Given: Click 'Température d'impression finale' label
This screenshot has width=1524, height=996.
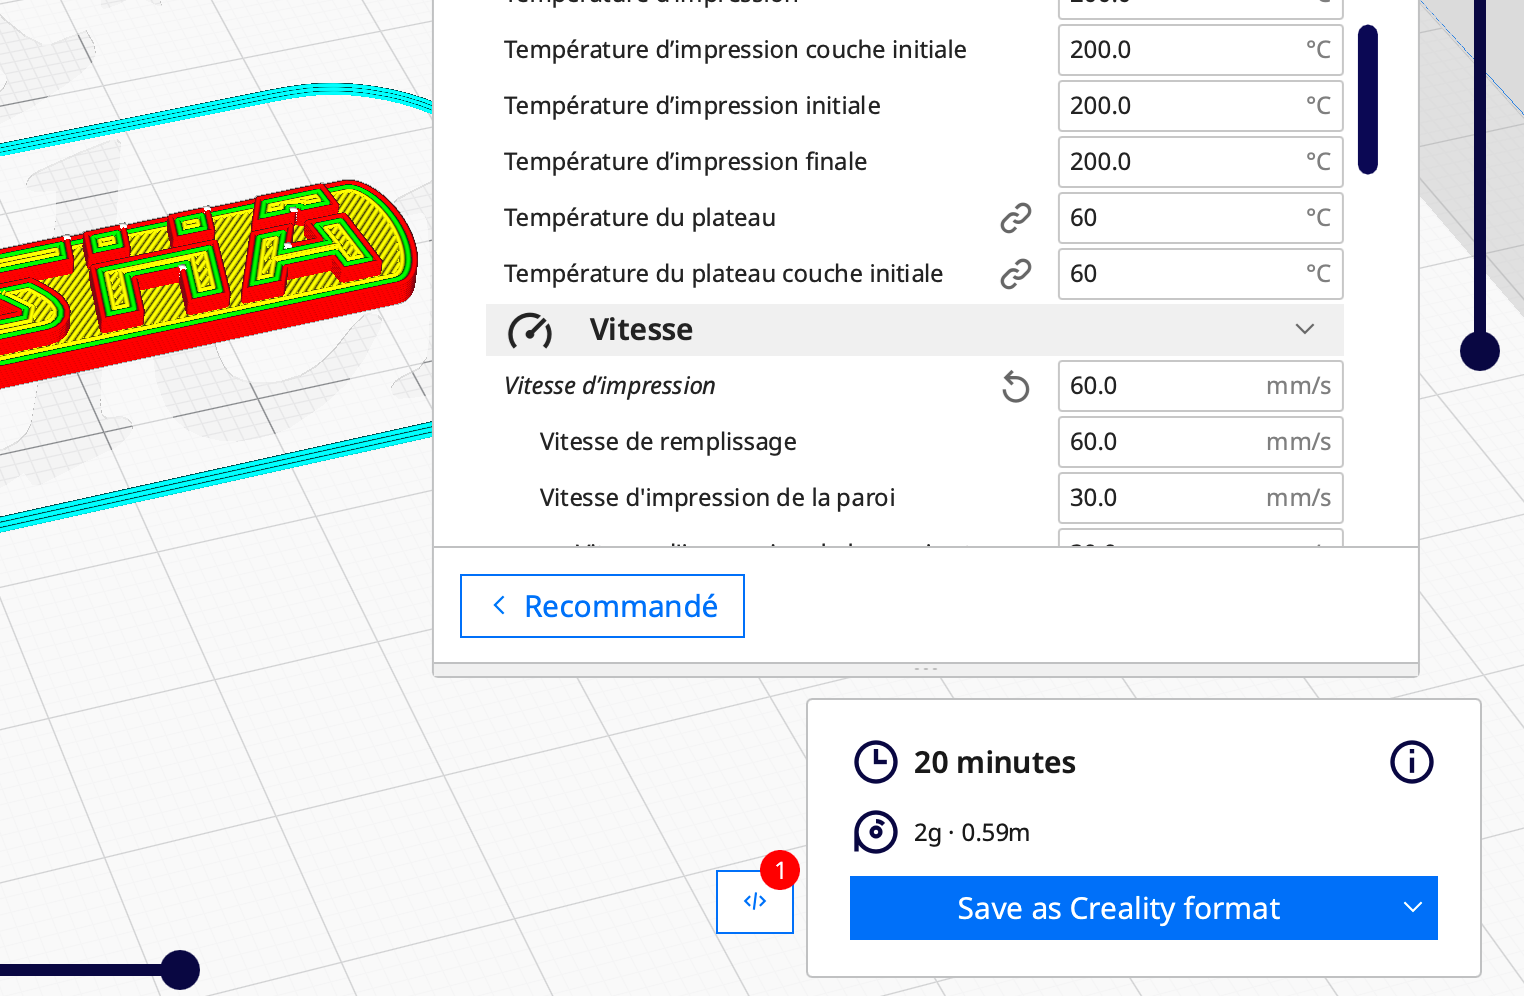Looking at the screenshot, I should [685, 162].
